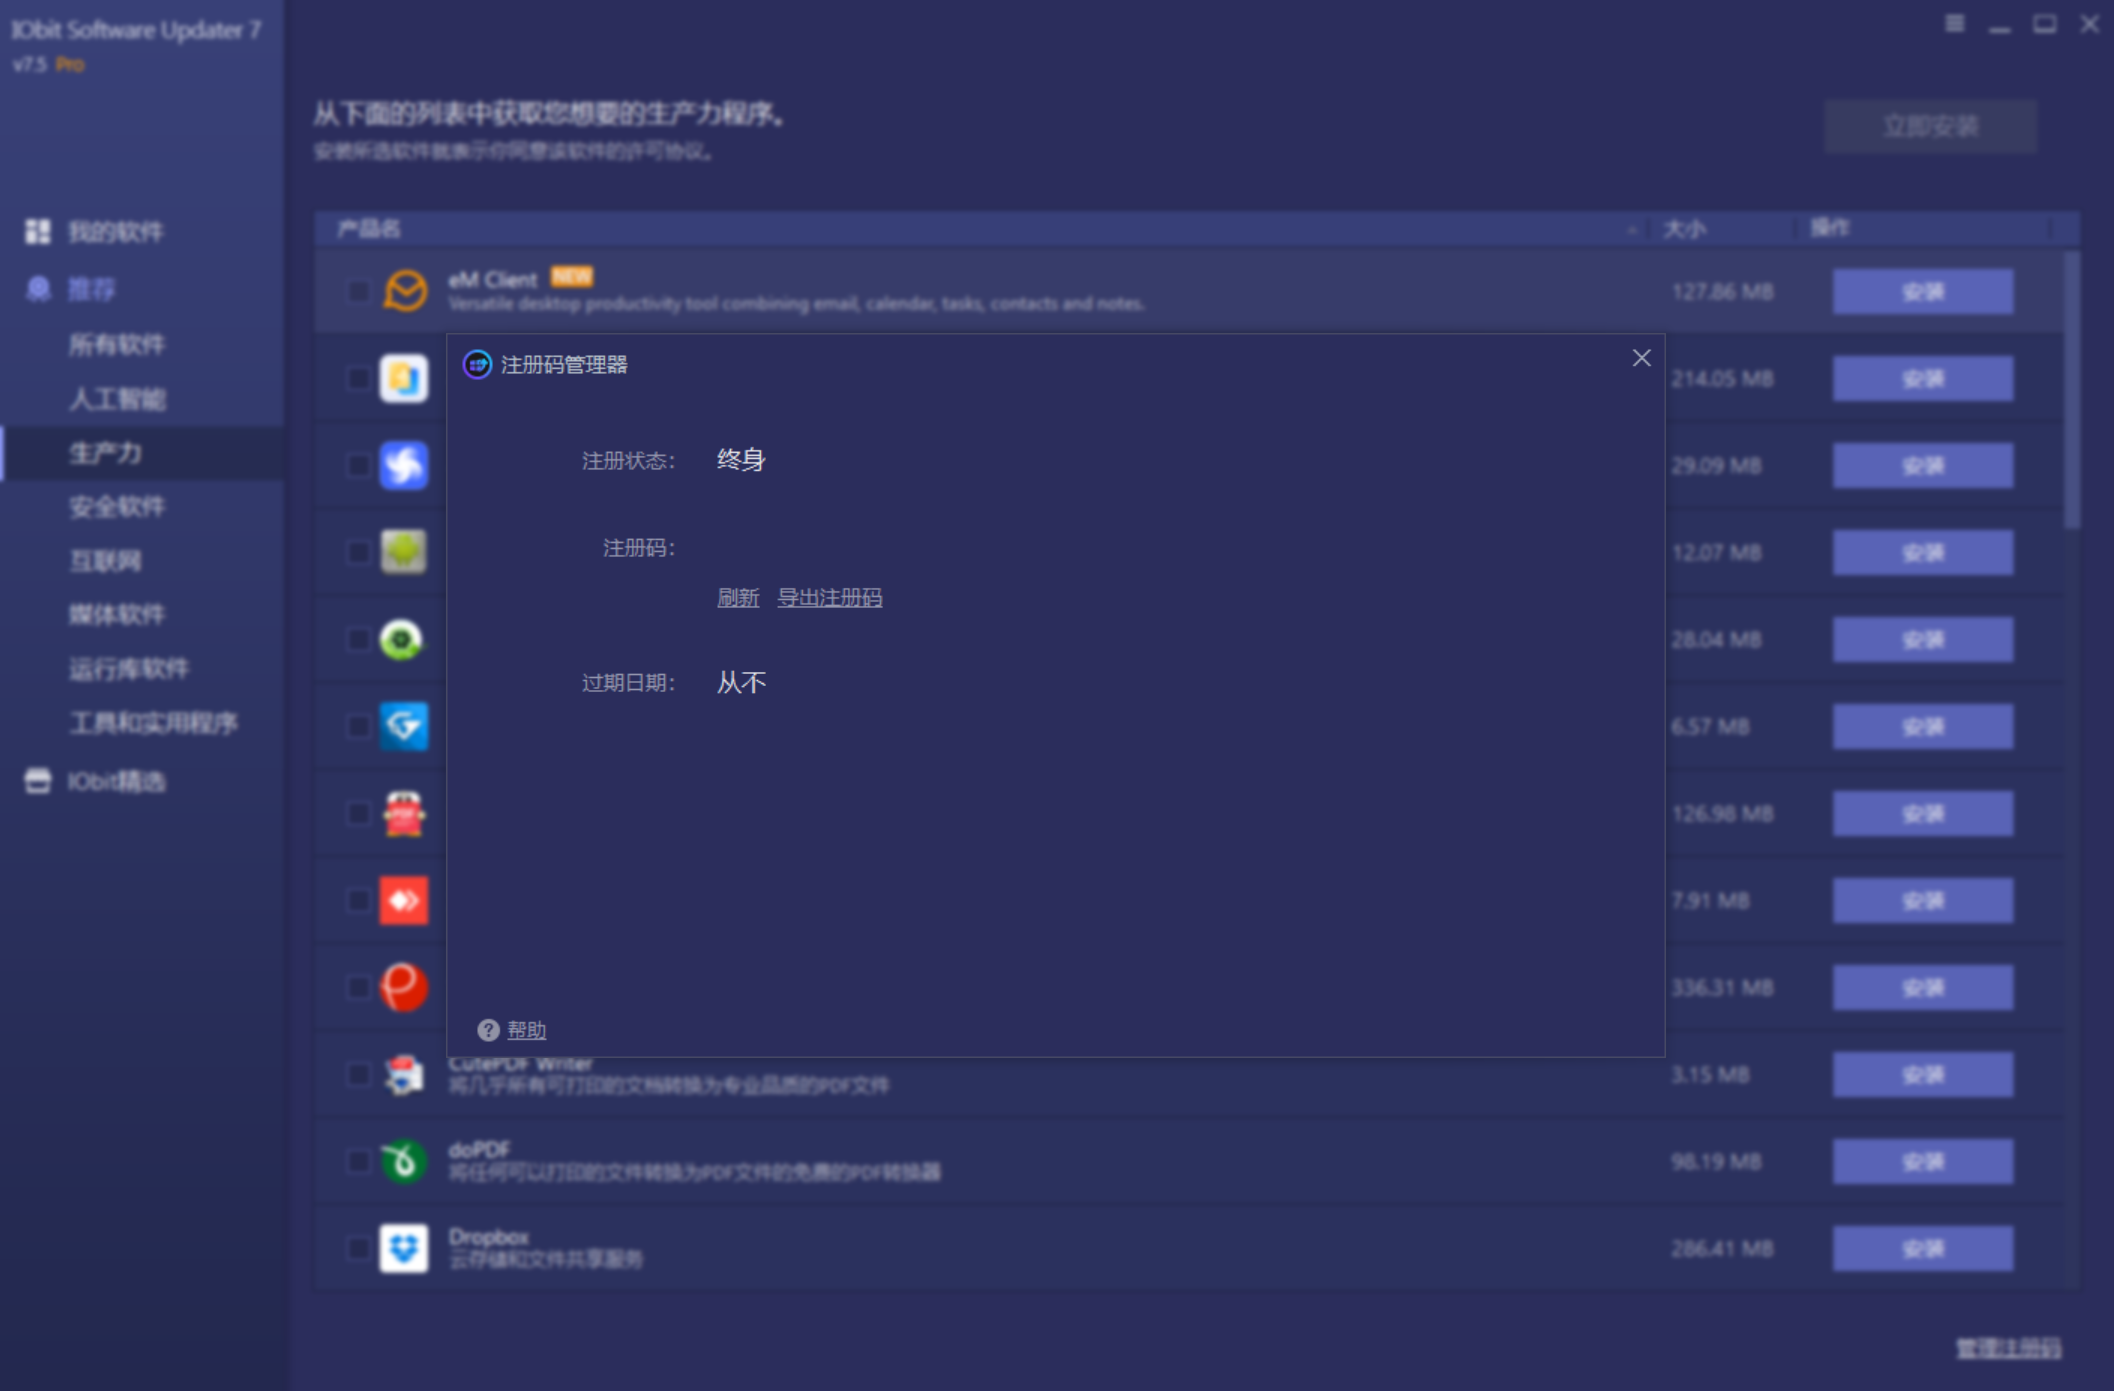Click the CutePDF Writer app icon

point(404,1075)
